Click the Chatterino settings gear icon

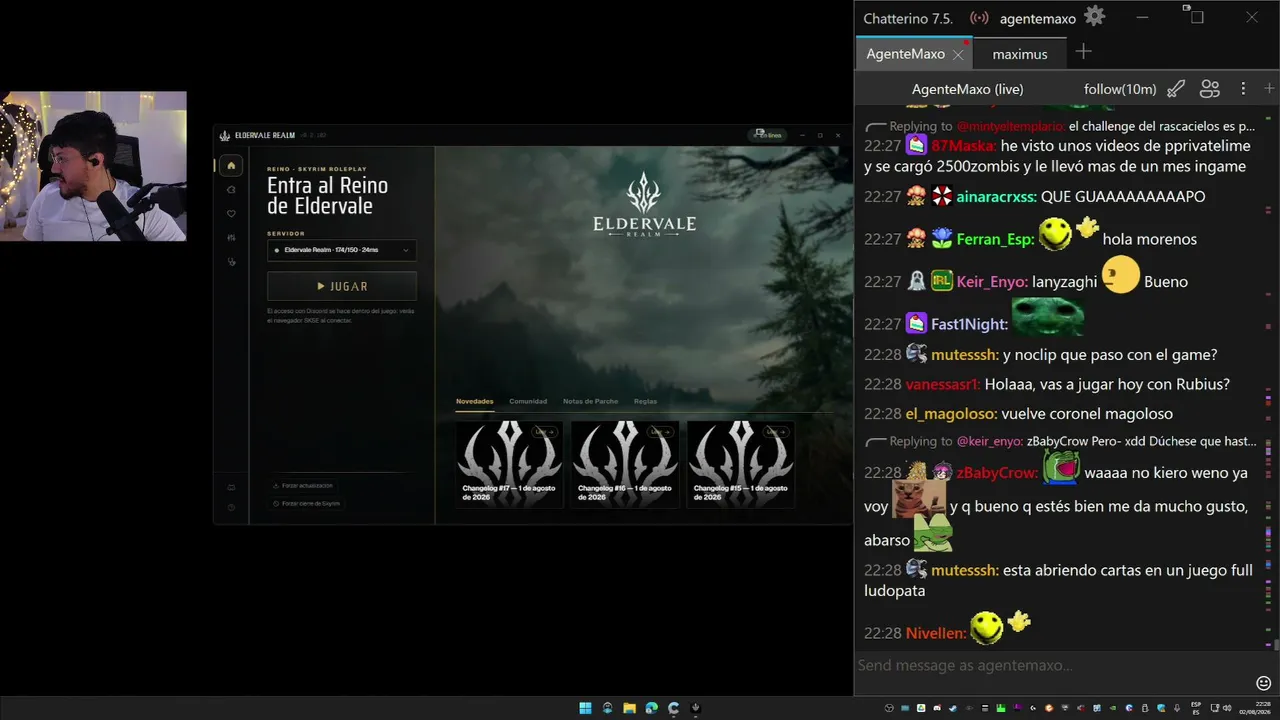pos(1095,17)
